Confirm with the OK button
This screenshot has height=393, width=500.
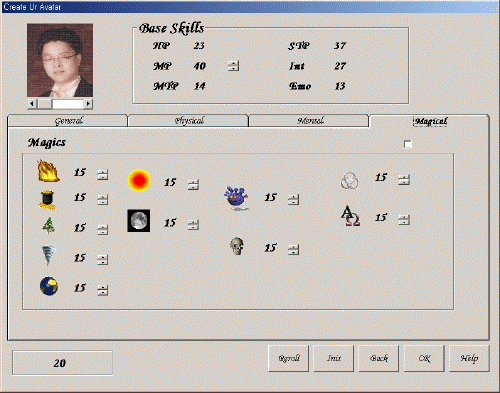(424, 358)
